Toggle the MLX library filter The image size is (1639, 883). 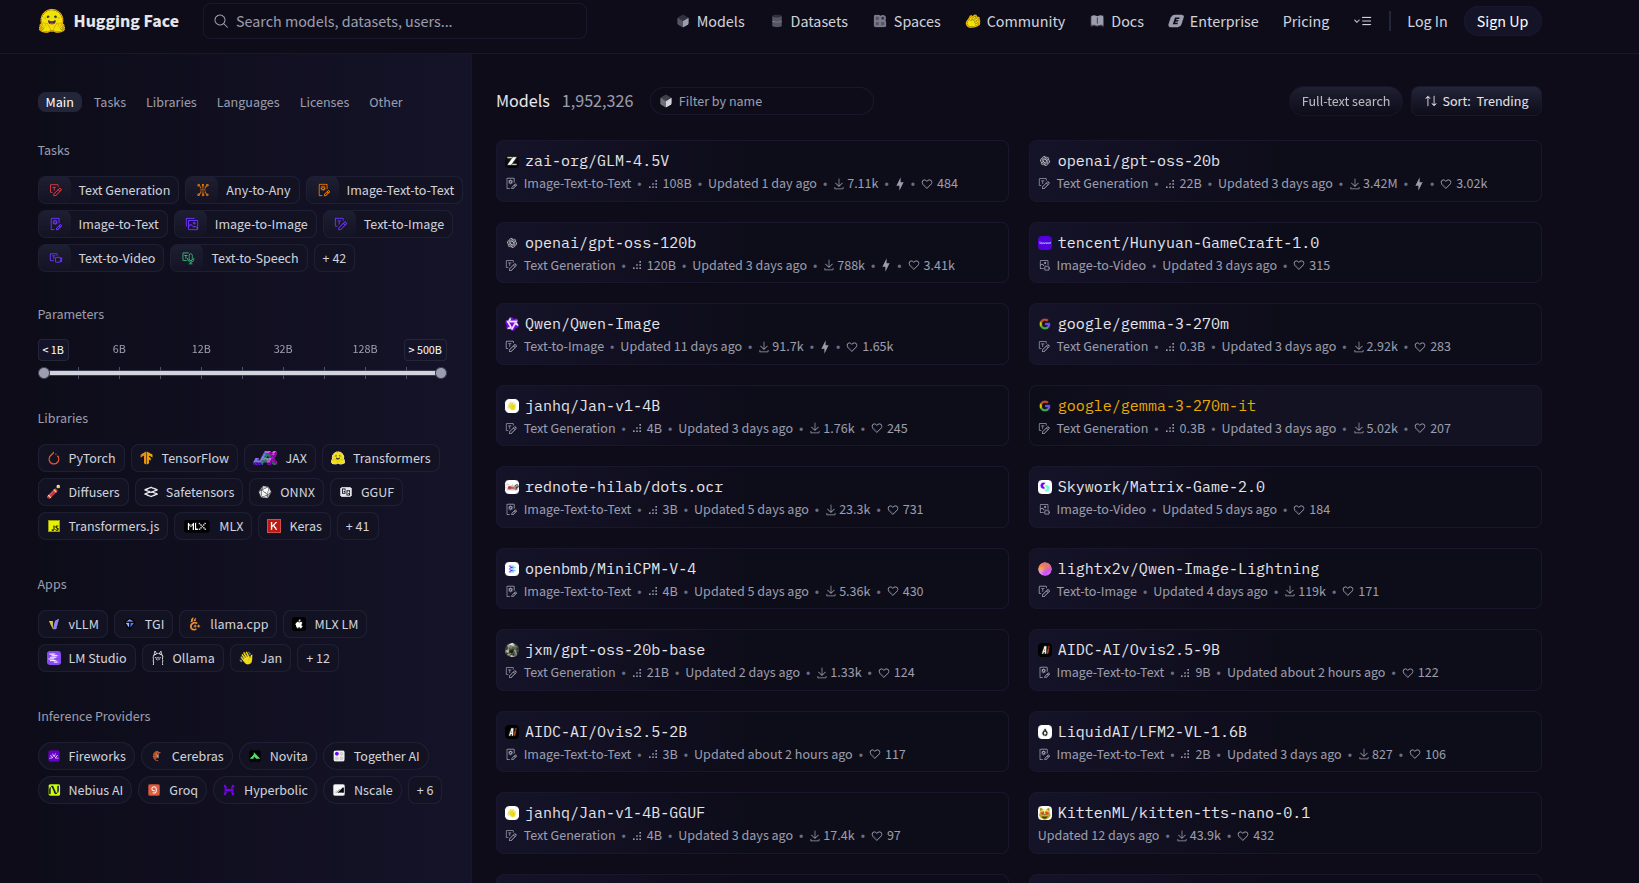(x=215, y=526)
